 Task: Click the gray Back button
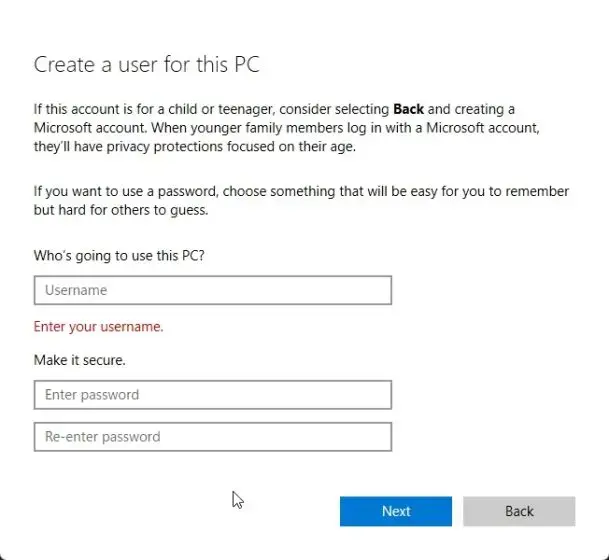(x=519, y=511)
